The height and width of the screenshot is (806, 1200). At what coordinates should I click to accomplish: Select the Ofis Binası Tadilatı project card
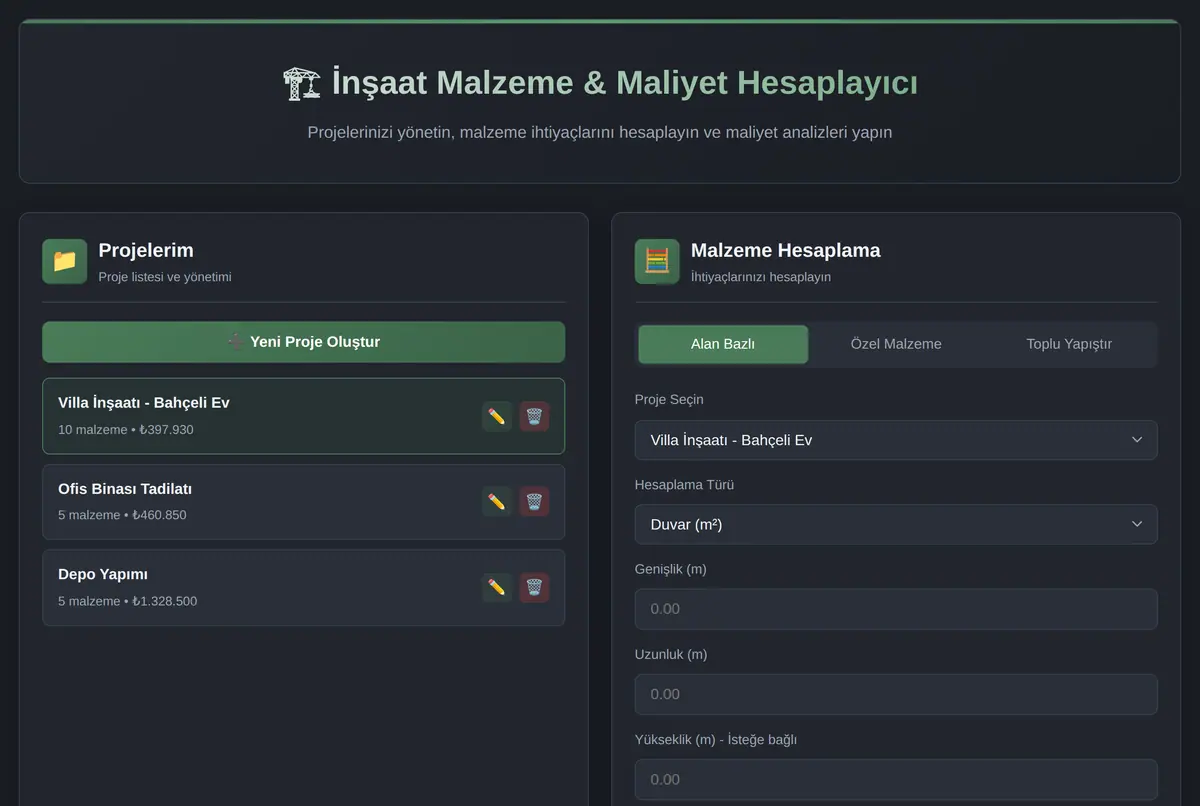coord(304,502)
